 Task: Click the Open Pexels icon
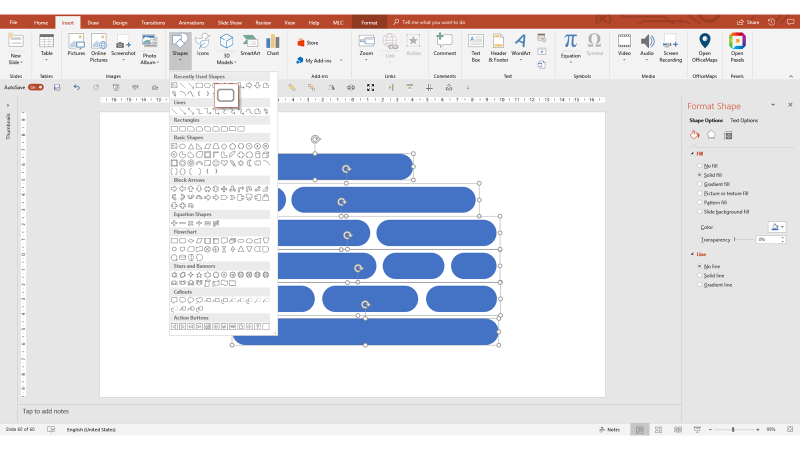click(737, 48)
